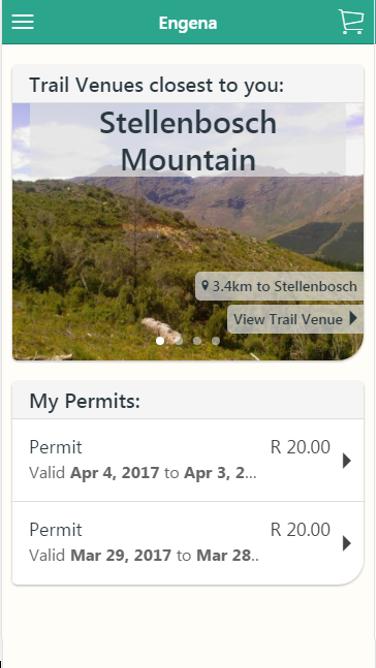Open the permit valid from Mar 29, 2017
This screenshot has height=668, width=376.
[188, 543]
